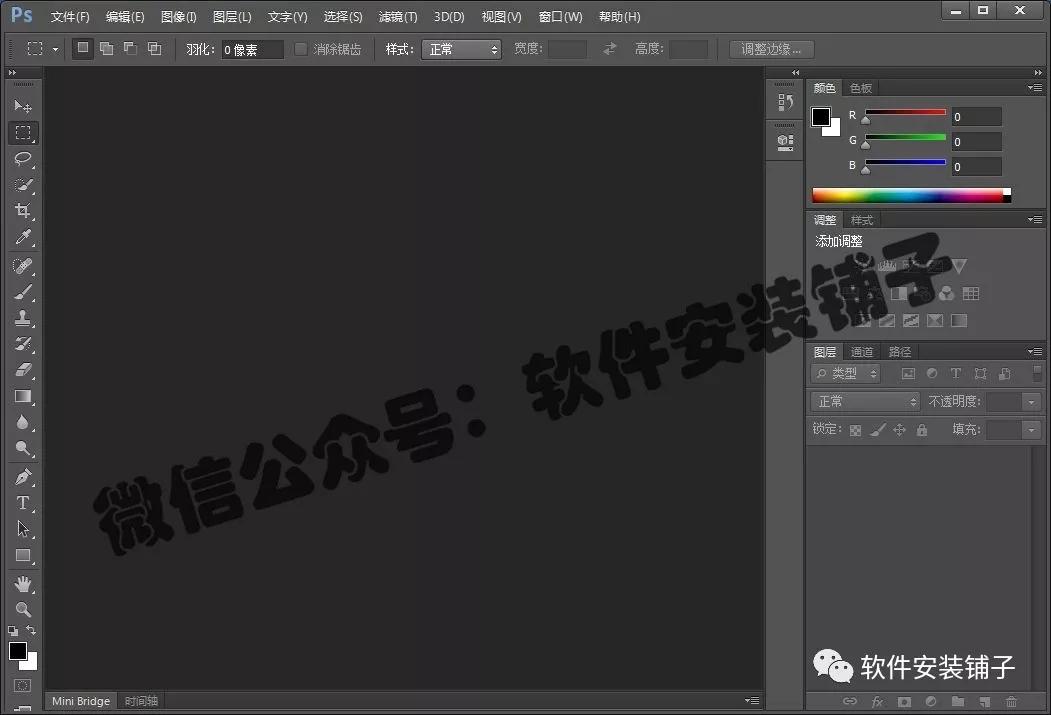Switch to the 通道 channels tab

(860, 351)
